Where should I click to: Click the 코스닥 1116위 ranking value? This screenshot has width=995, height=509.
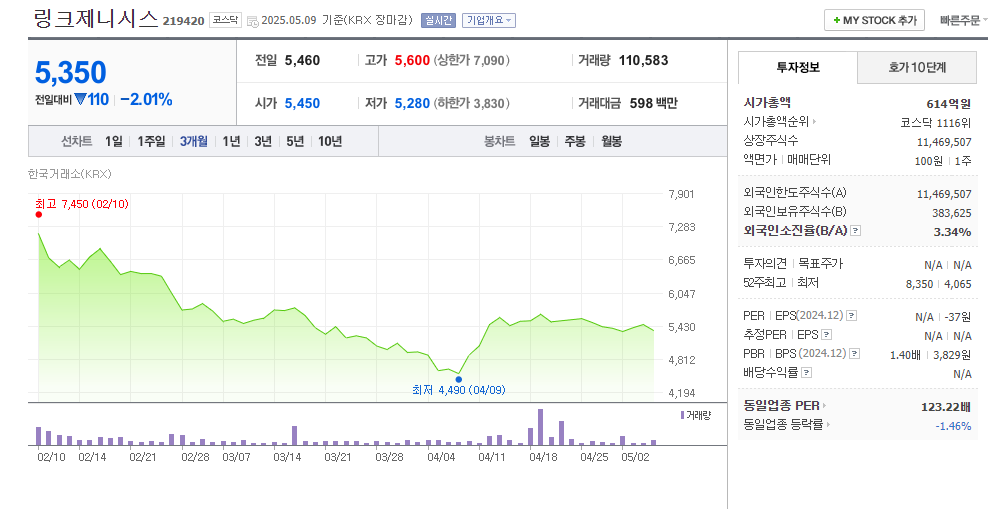pos(935,122)
